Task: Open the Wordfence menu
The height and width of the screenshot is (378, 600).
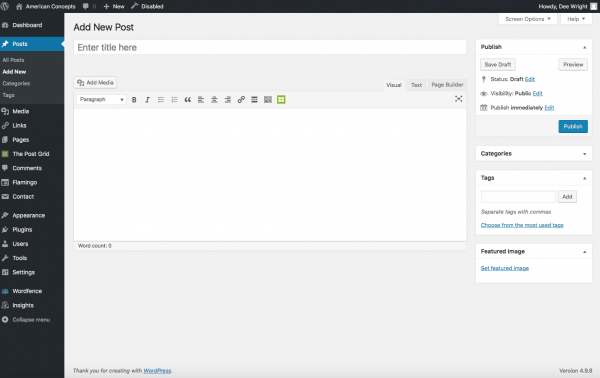Action: pyautogui.click(x=32, y=291)
